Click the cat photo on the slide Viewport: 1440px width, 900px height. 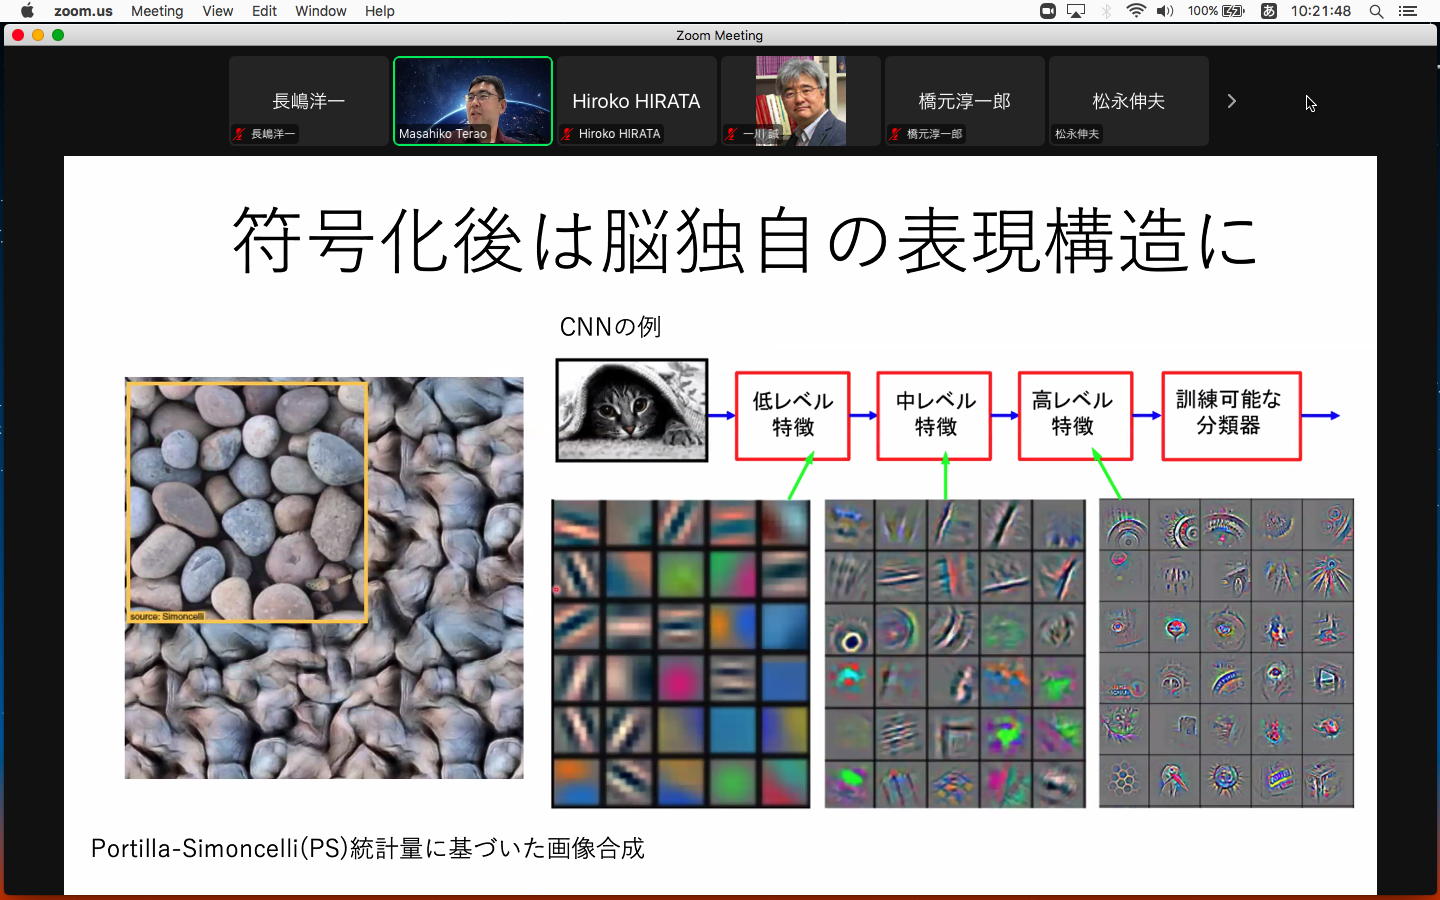pyautogui.click(x=632, y=410)
